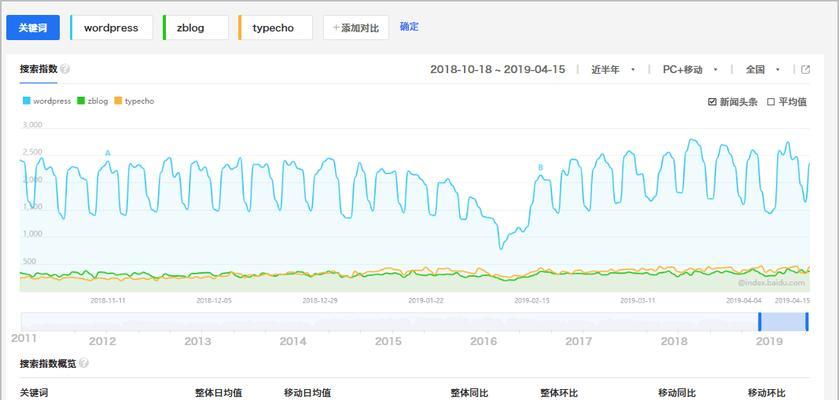Select the zblog keyword field
Screen dimensions: 839x400
tap(195, 27)
